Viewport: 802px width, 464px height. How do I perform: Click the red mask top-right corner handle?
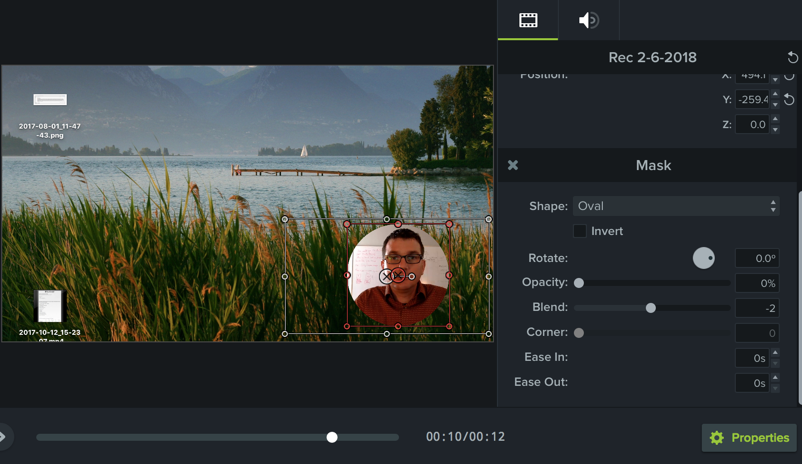[449, 224]
